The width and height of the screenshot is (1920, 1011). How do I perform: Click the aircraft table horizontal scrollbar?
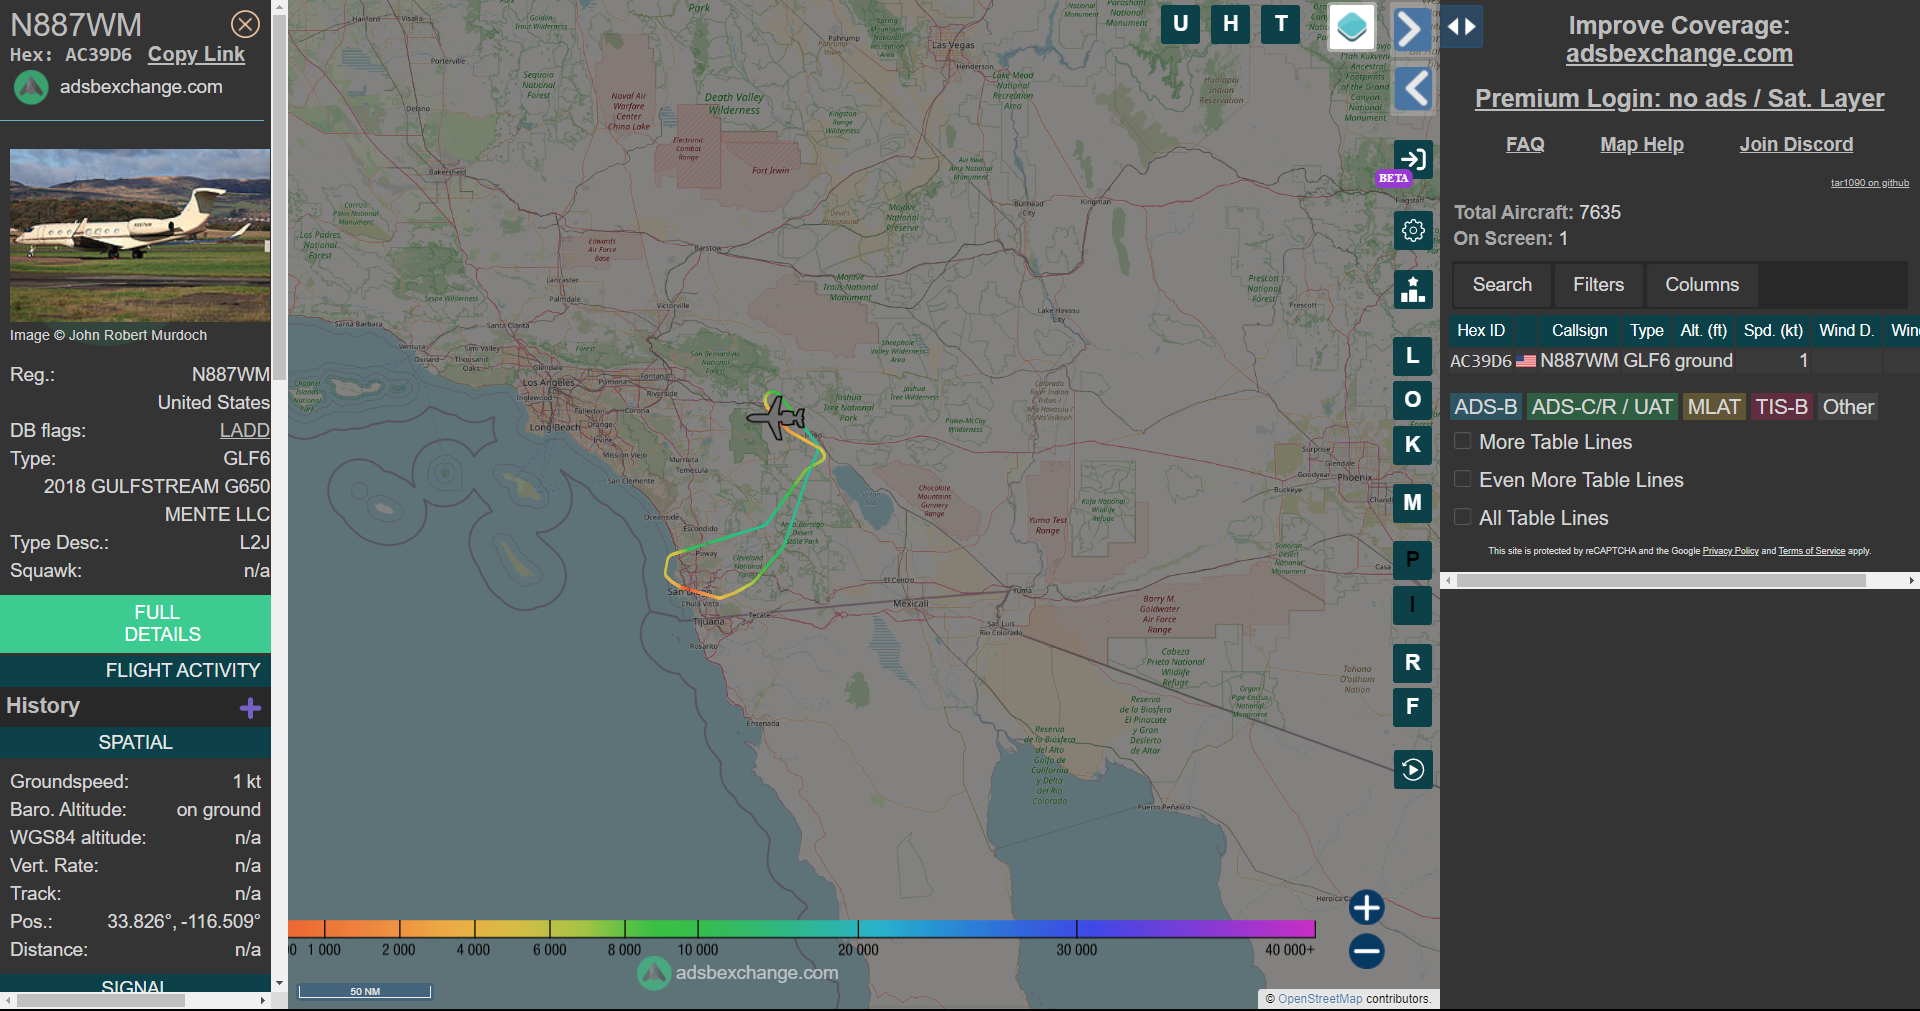[1661, 580]
